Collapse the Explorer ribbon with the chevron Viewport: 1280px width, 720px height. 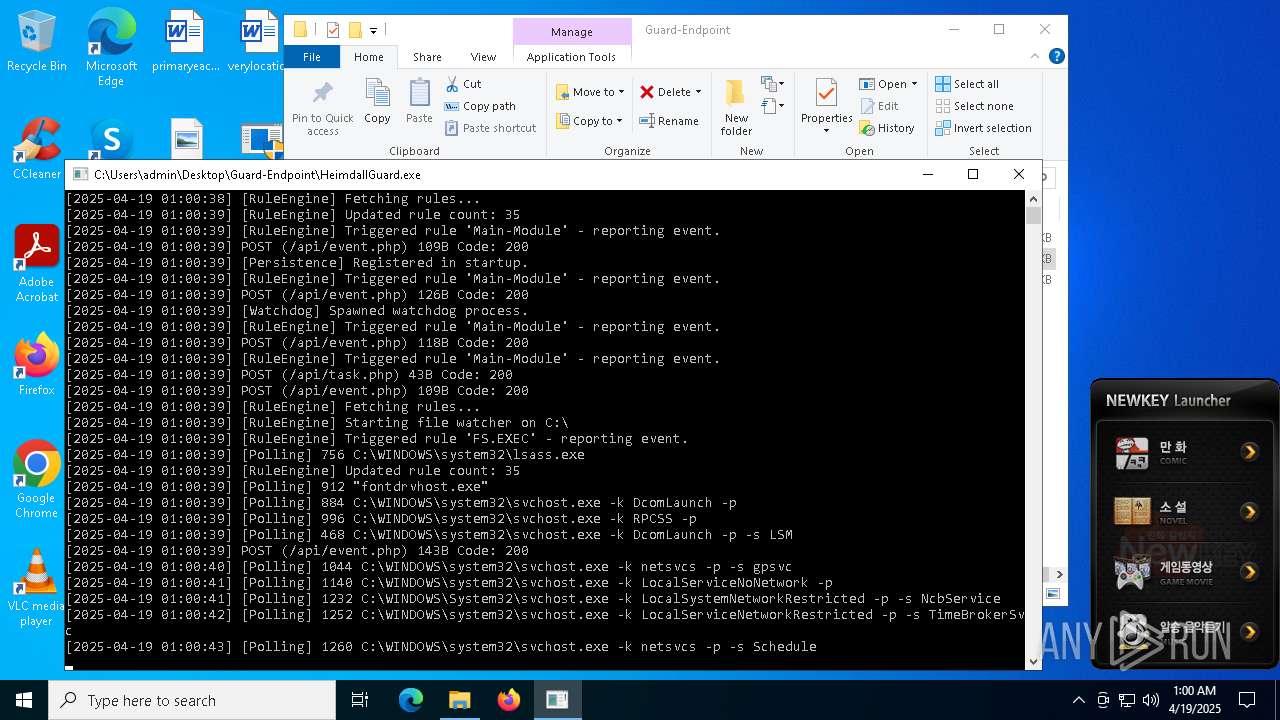click(x=1037, y=57)
